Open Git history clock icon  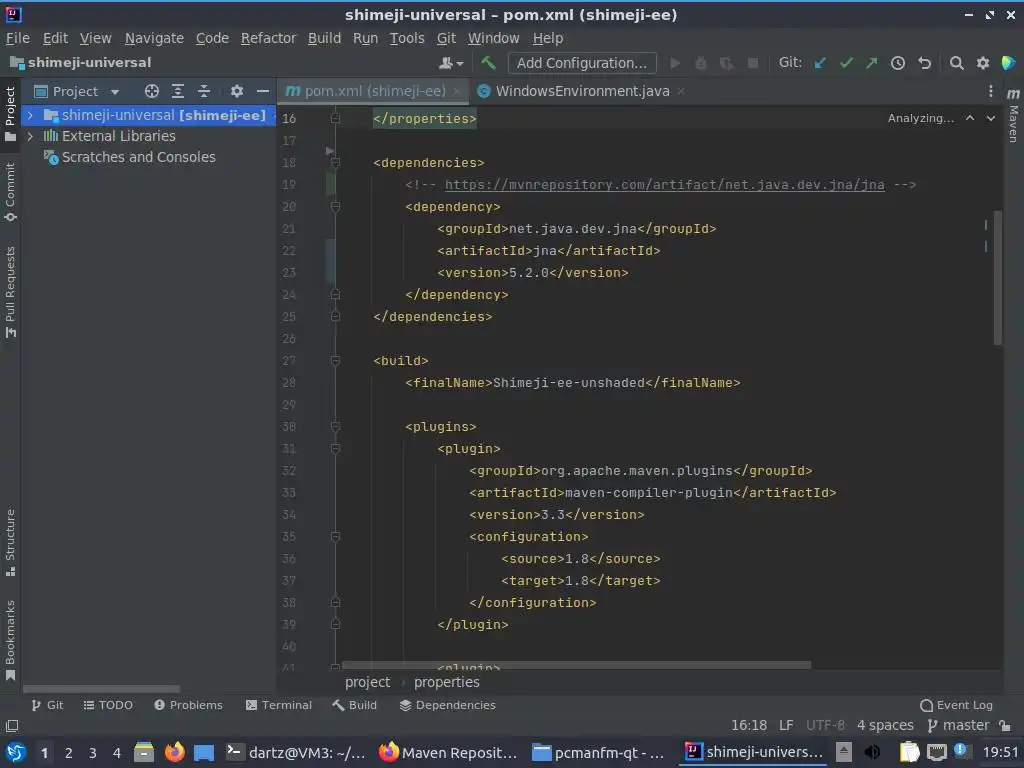pyautogui.click(x=898, y=63)
